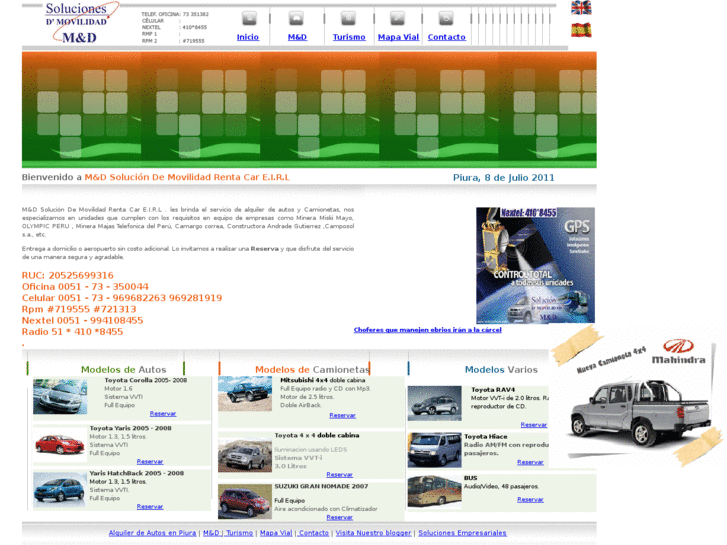727x545 pixels.
Task: Click the Oficina 0051 - 73 - 350044 line
Action: click(85, 287)
